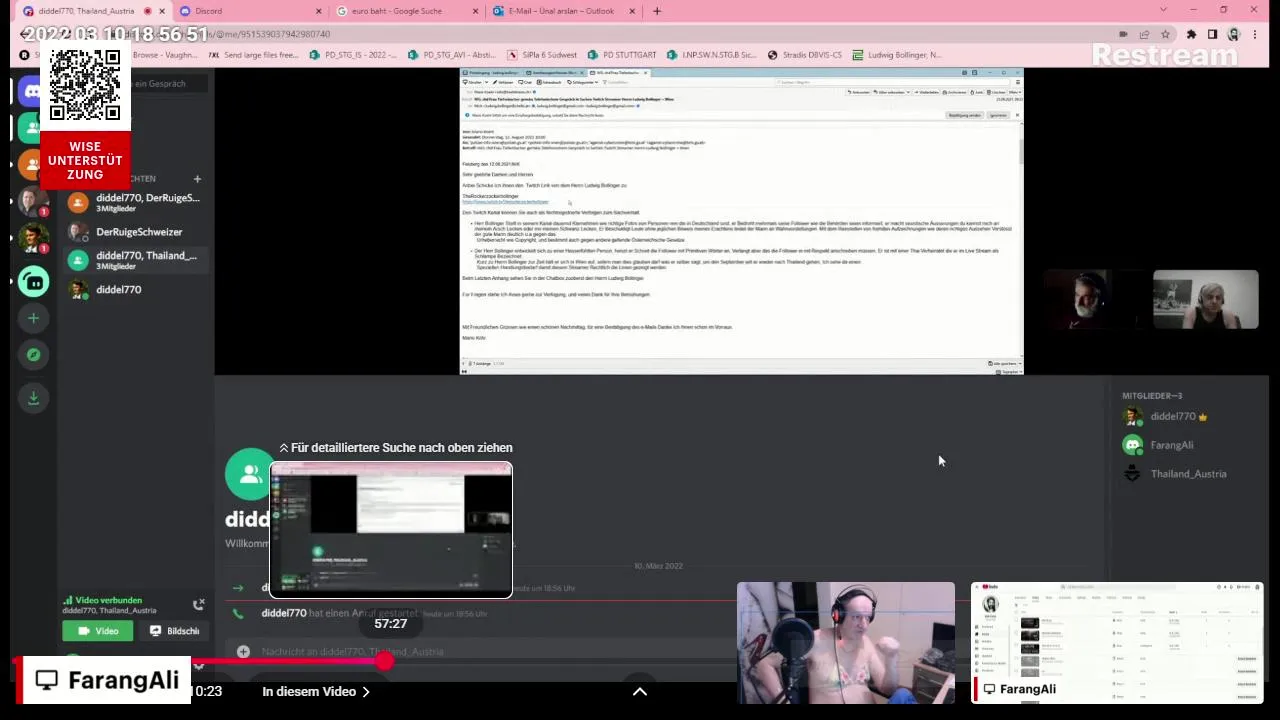The width and height of the screenshot is (1280, 720).
Task: Select member Thailand_Austria in the list
Action: point(1188,474)
